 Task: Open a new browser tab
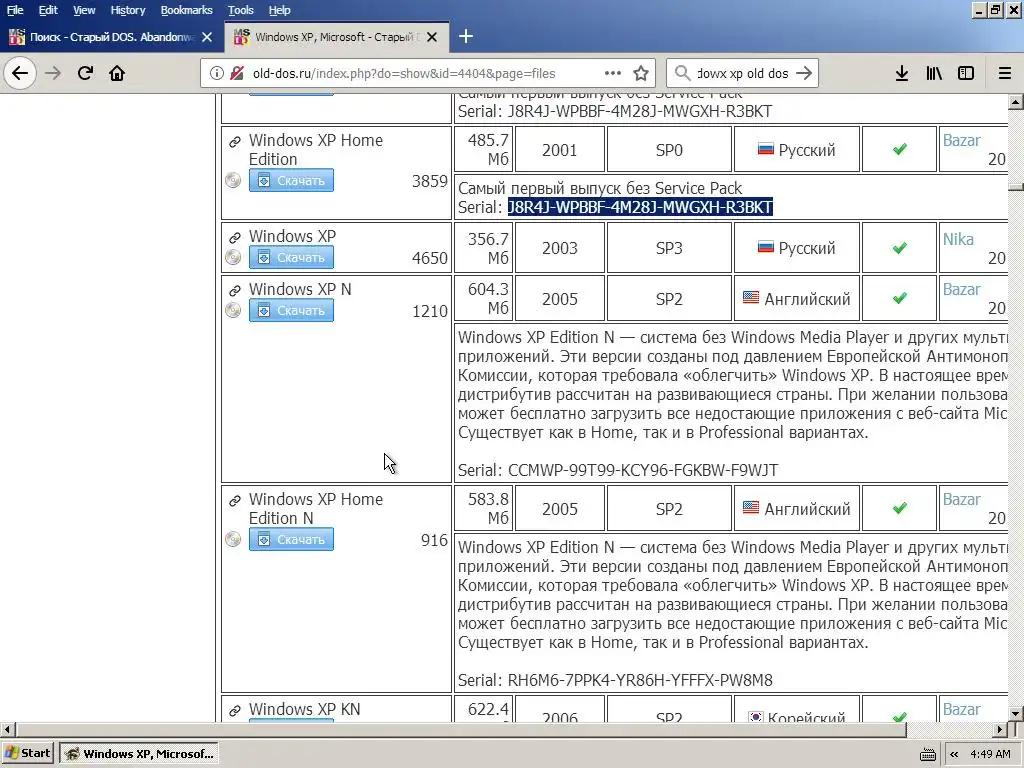tap(466, 37)
